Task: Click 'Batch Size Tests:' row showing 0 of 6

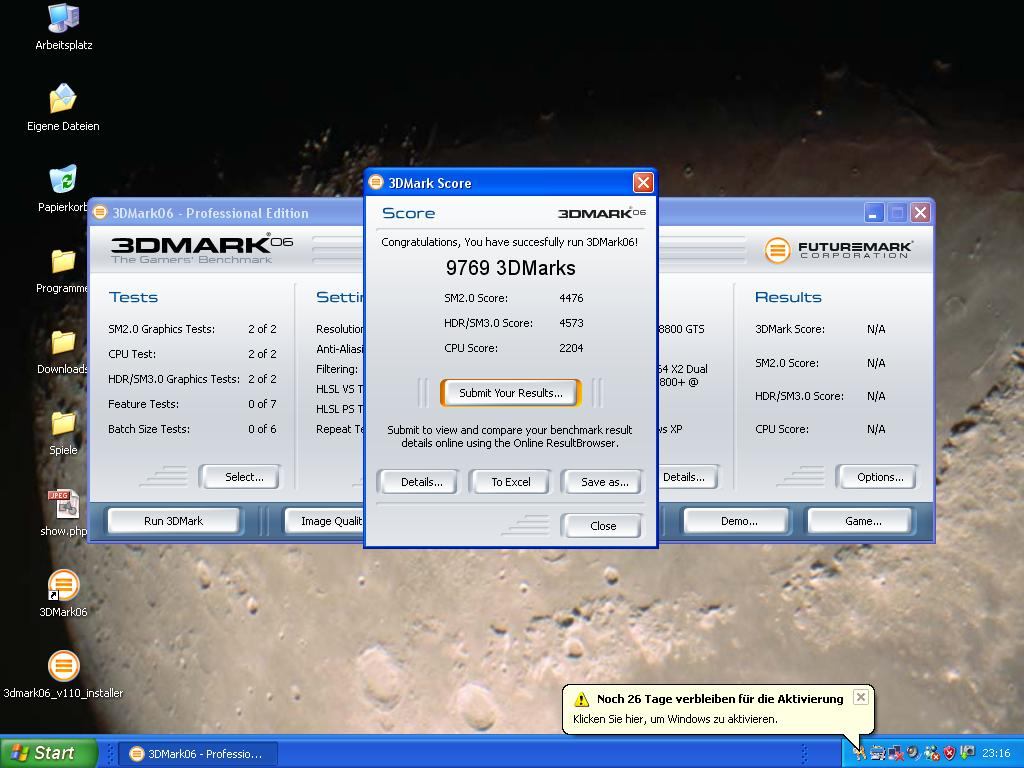Action: point(192,429)
